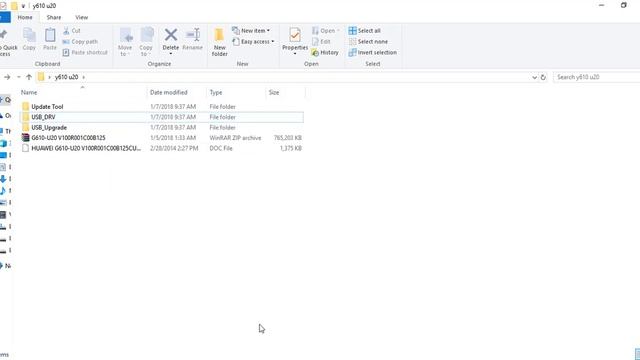Sort by Size column header
Viewport: 640px width, 360px height.
274,93
